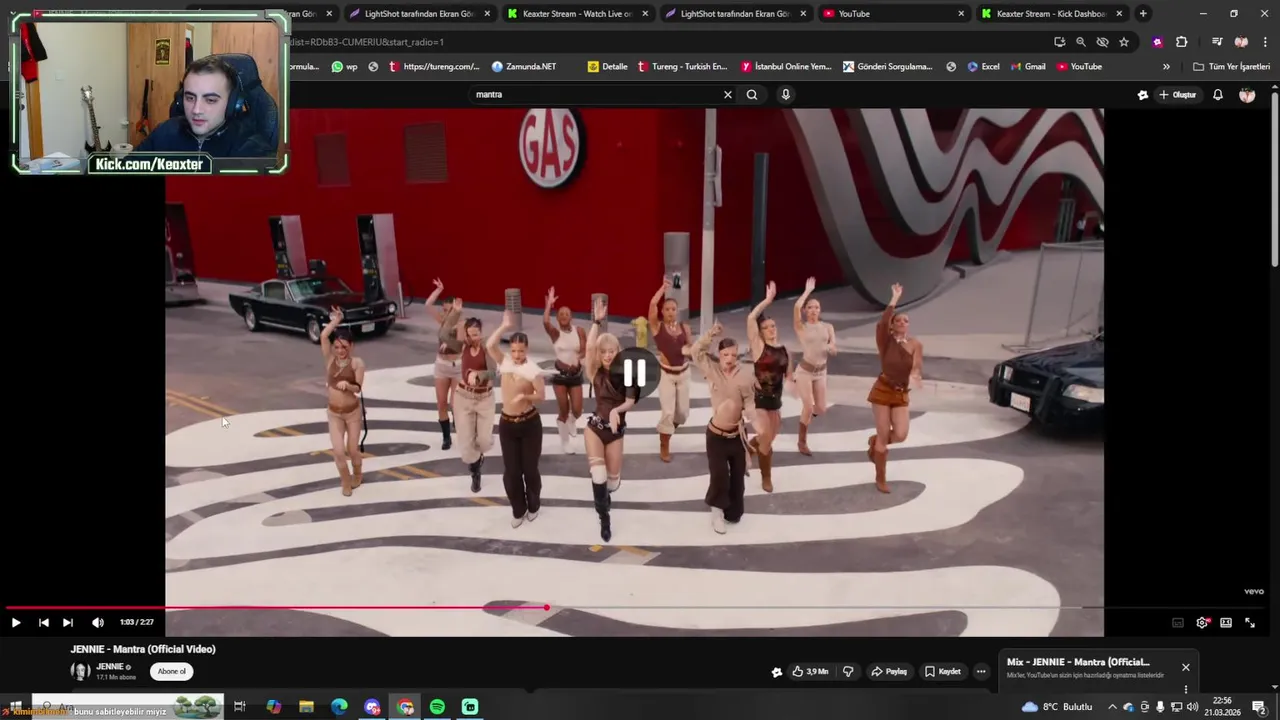The image size is (1280, 720).
Task: Open the Chrome three-dot menu
Action: click(x=1265, y=42)
